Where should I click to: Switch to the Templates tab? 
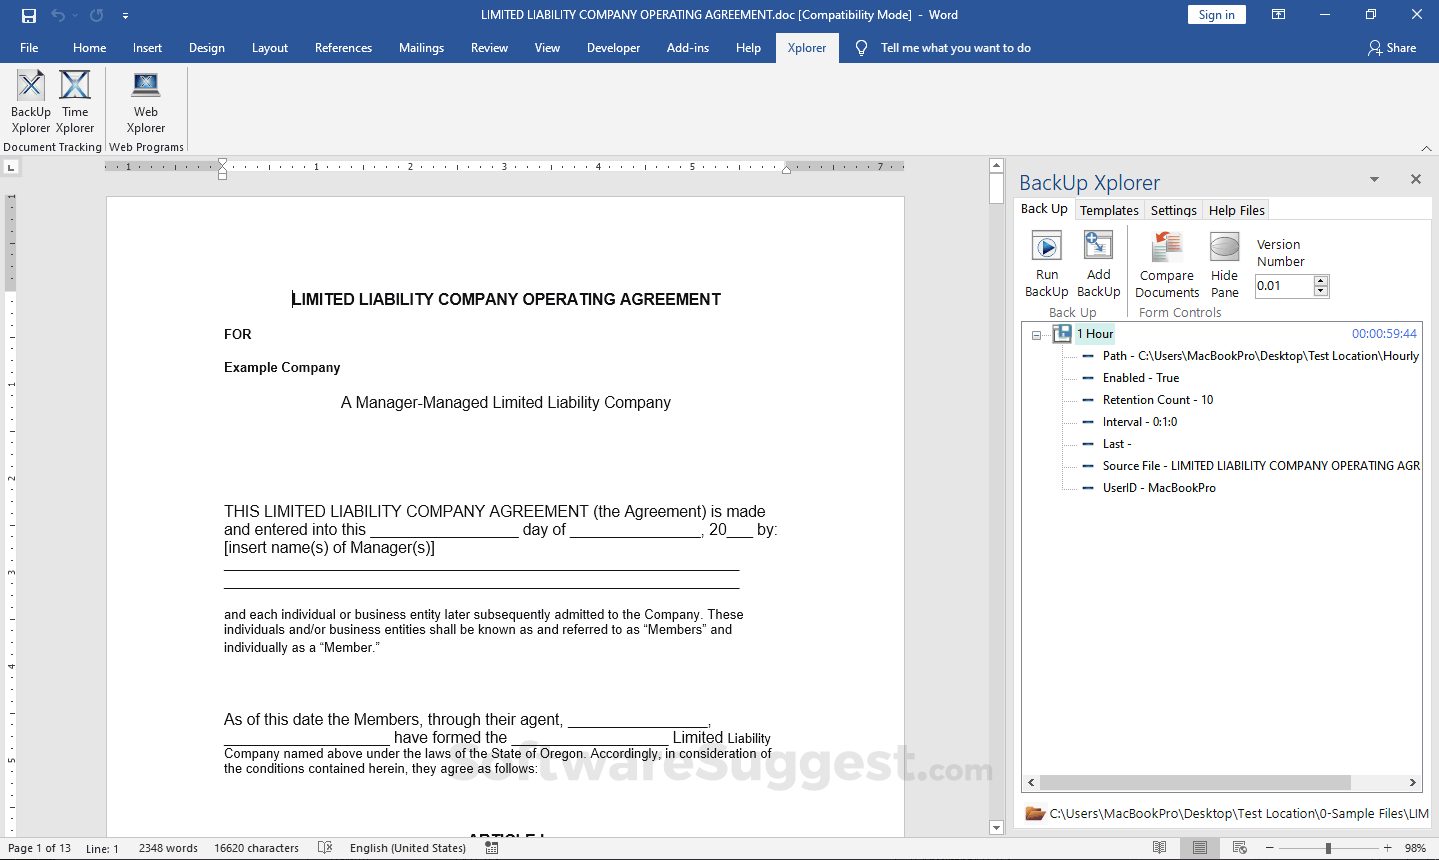[x=1109, y=209]
